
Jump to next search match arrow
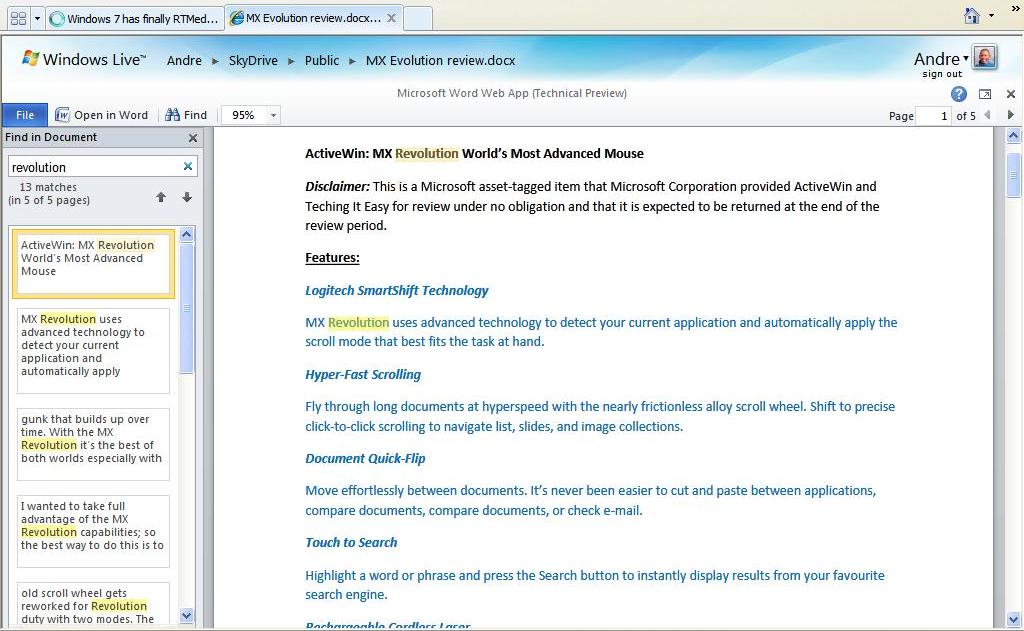pos(187,197)
